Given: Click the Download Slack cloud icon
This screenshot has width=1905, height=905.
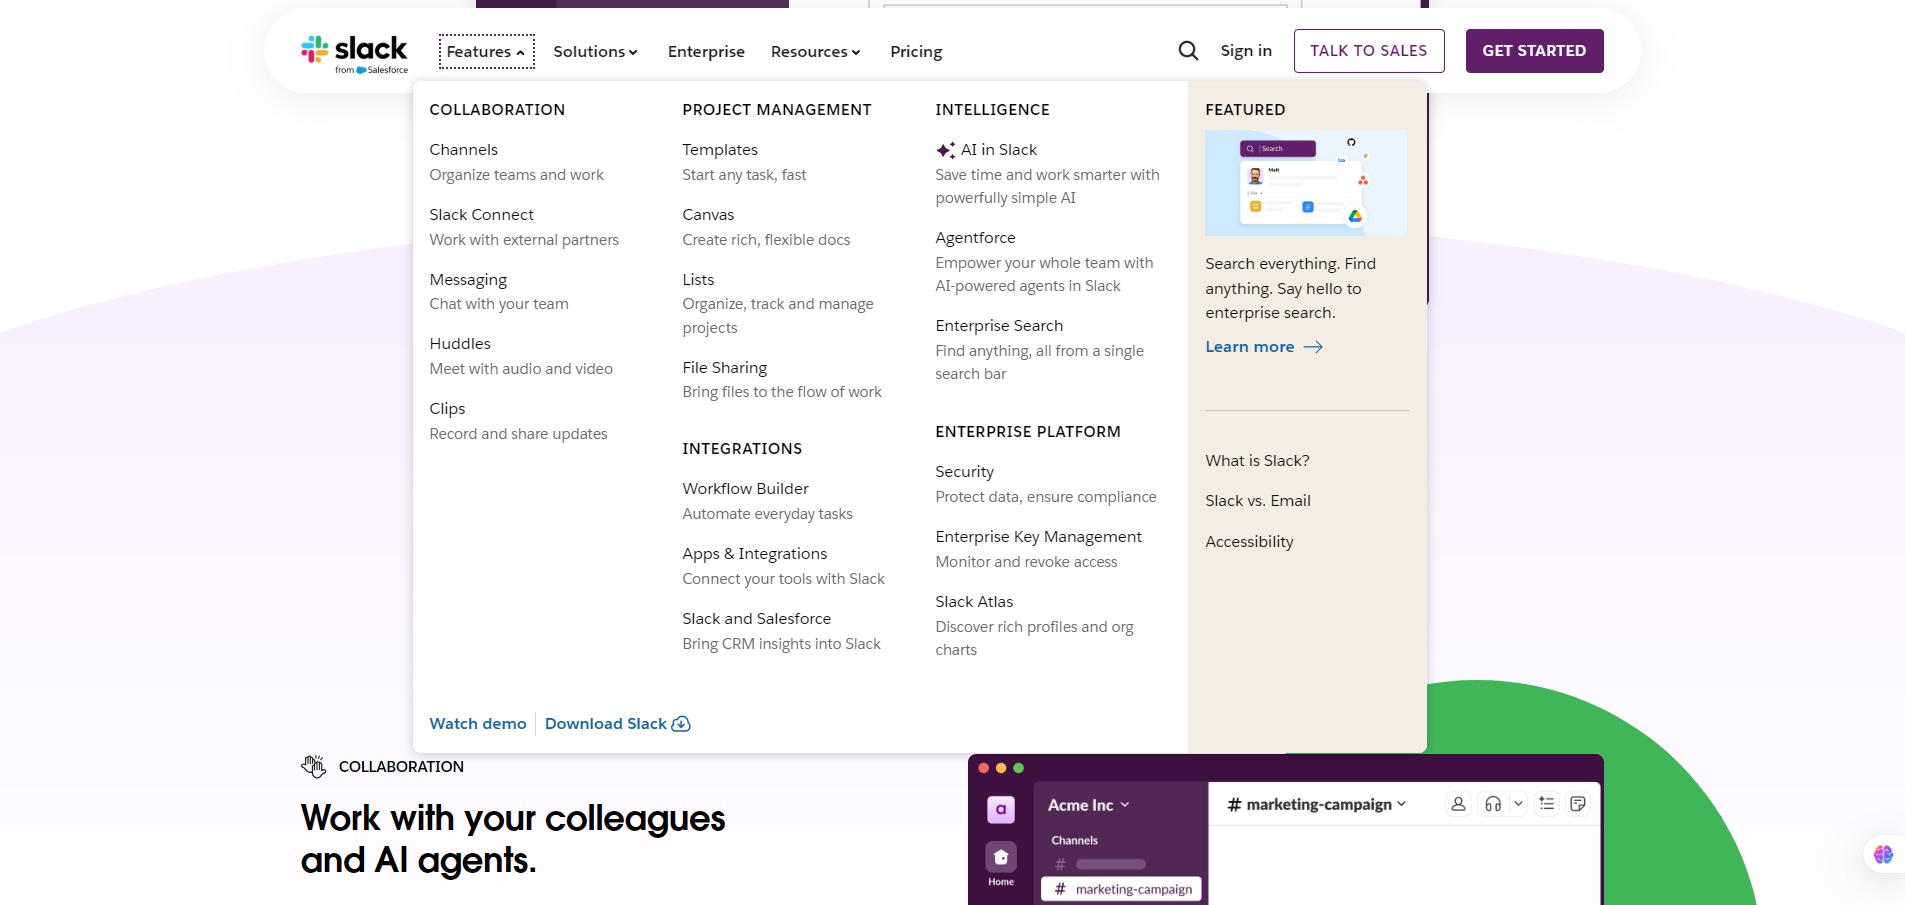Looking at the screenshot, I should click(x=681, y=724).
